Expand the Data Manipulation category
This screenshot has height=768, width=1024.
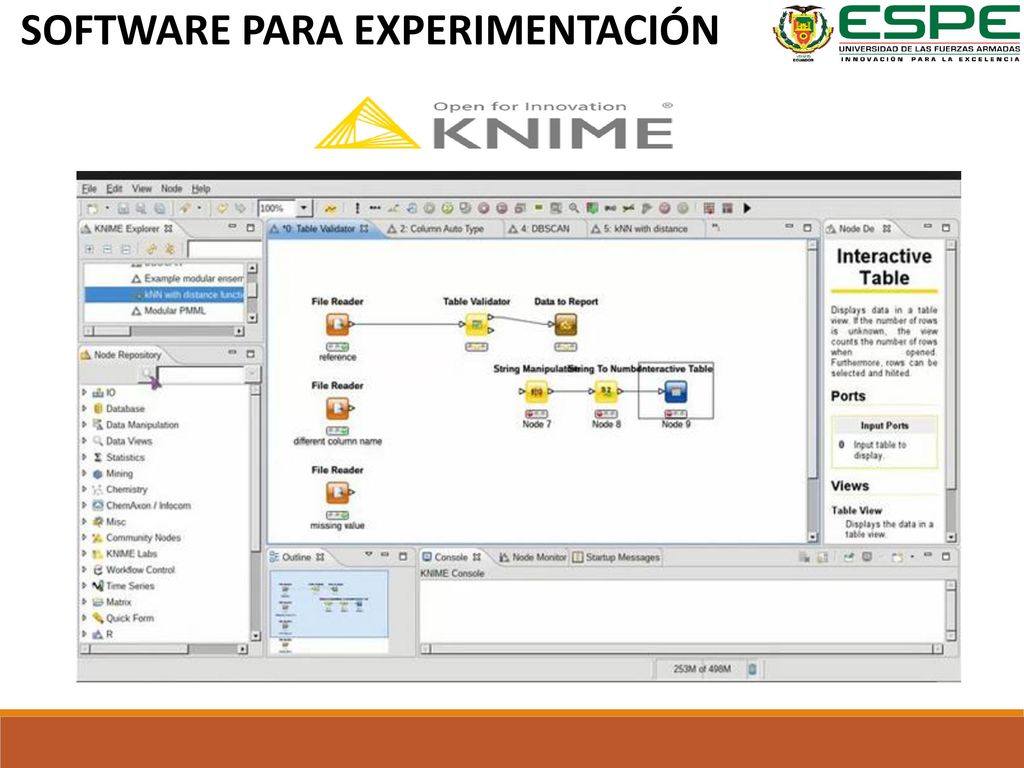84,424
